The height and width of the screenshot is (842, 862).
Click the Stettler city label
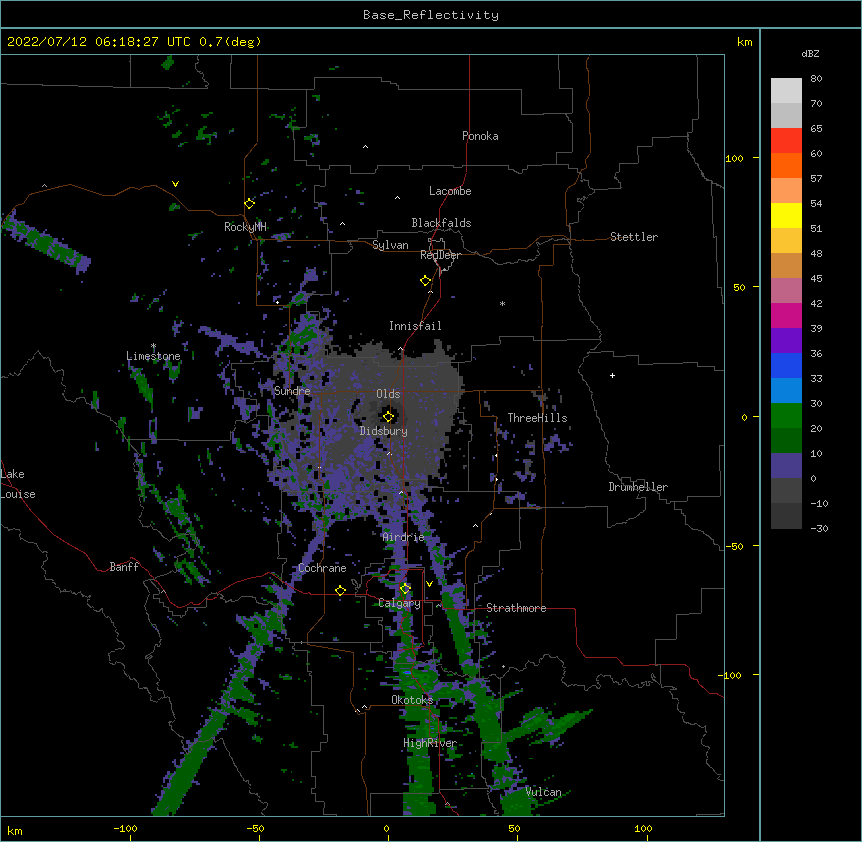pos(634,237)
